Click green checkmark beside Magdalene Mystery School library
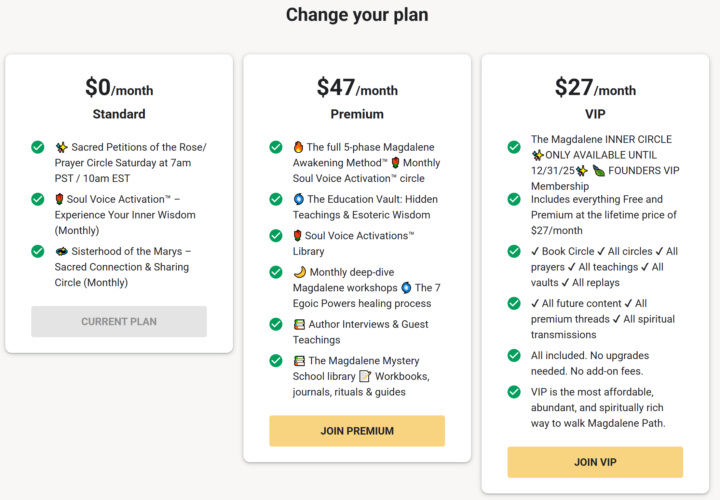The width and height of the screenshot is (720, 500). point(276,360)
